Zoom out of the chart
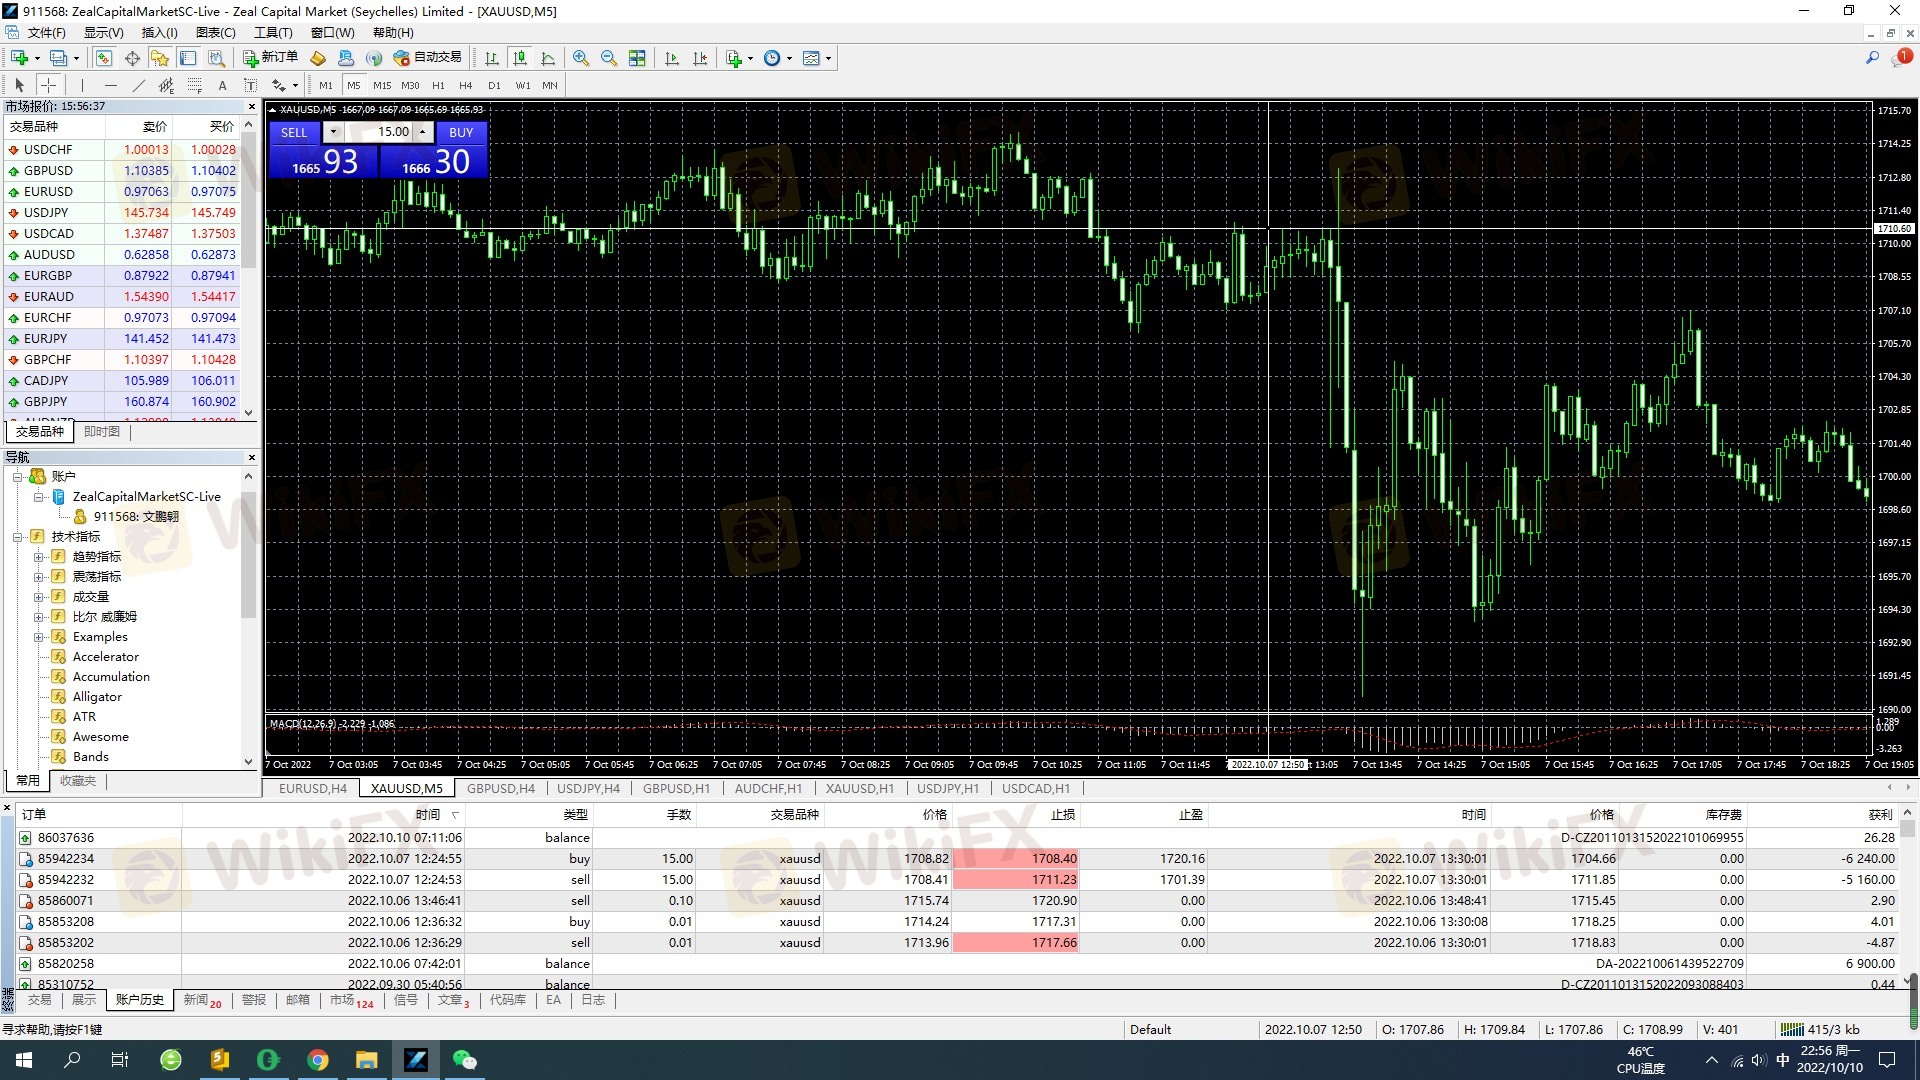Screen dimensions: 1920x1080 (x=609, y=58)
